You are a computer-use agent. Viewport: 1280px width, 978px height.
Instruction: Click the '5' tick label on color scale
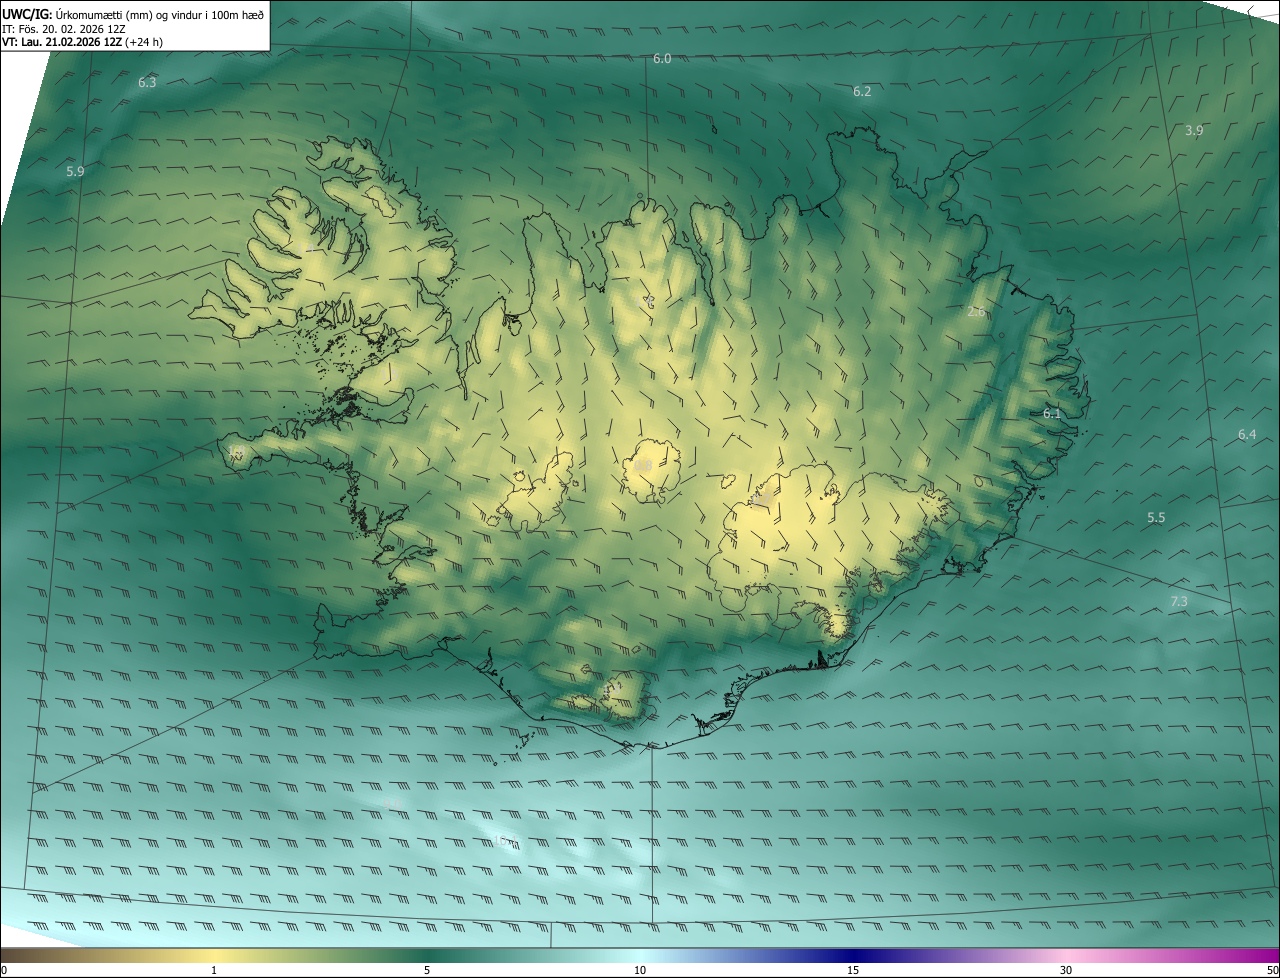coord(427,970)
